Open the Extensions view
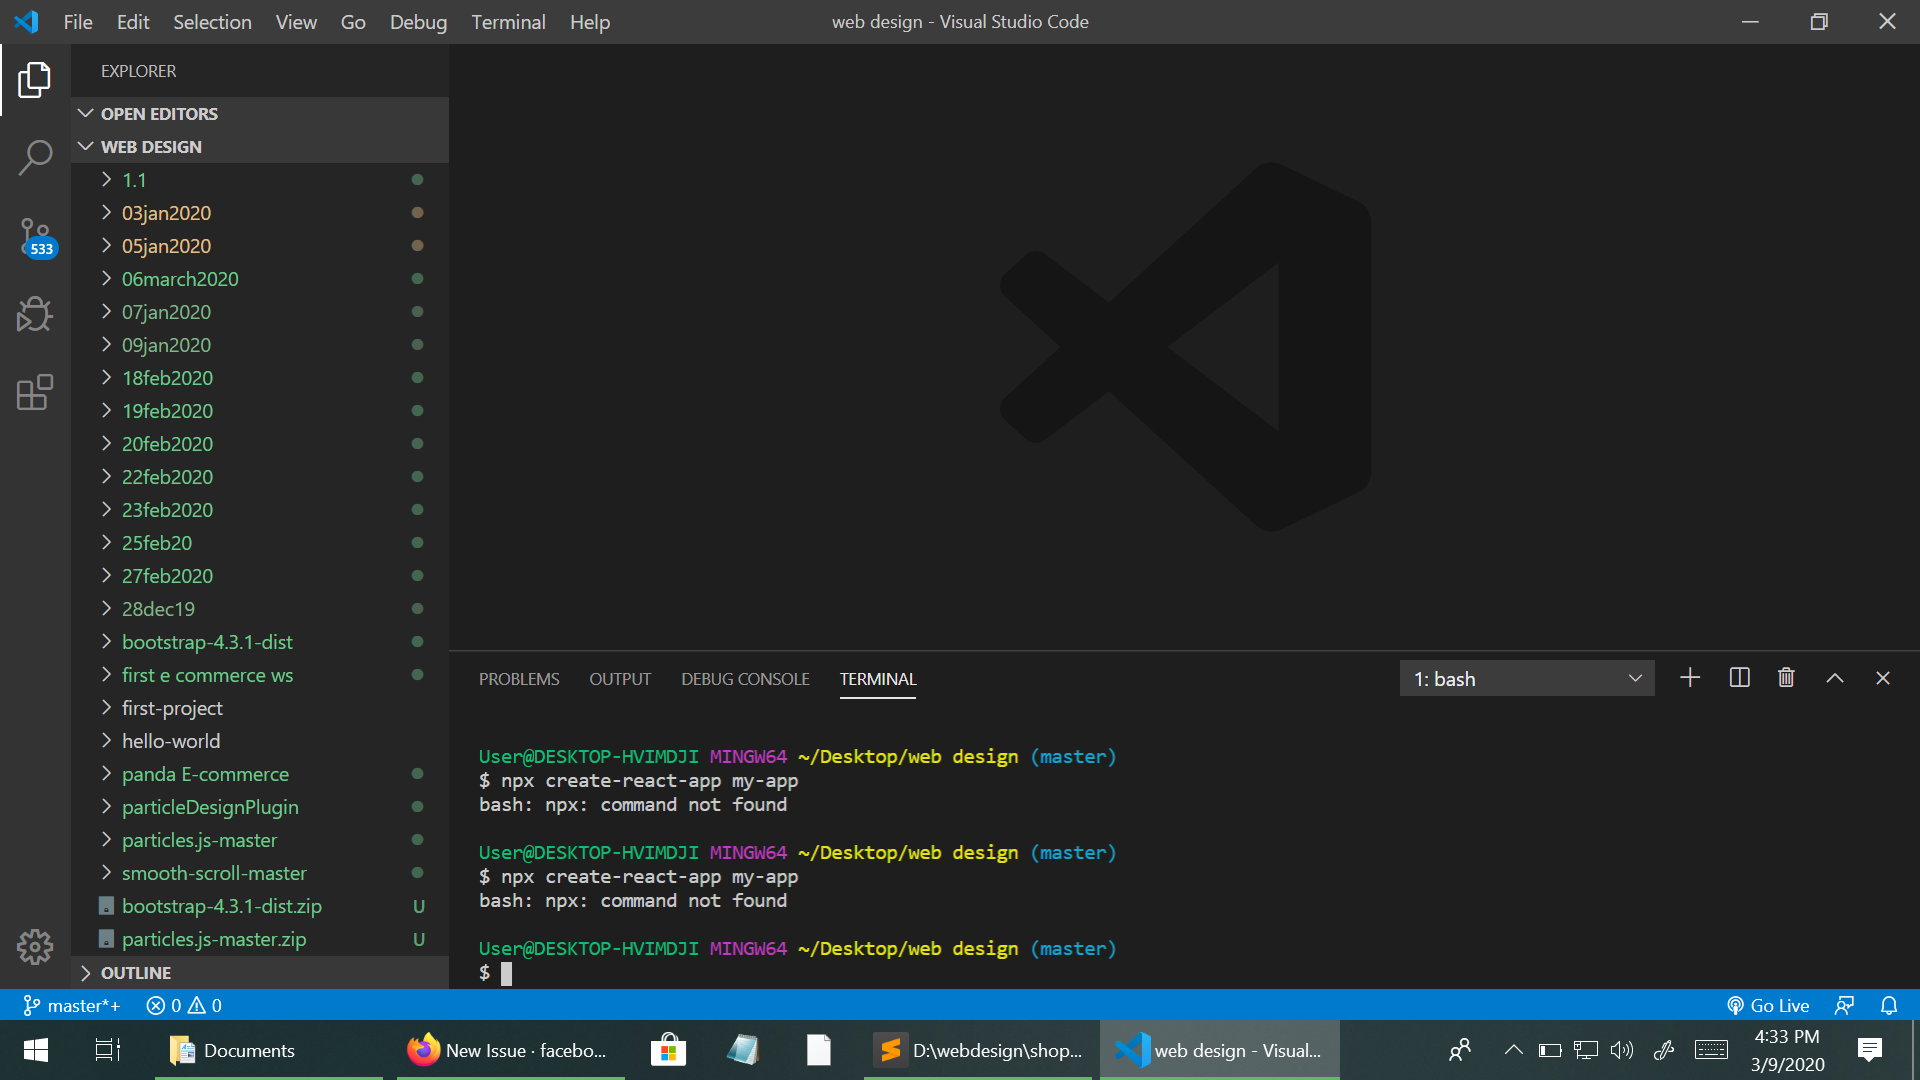 pyautogui.click(x=35, y=393)
